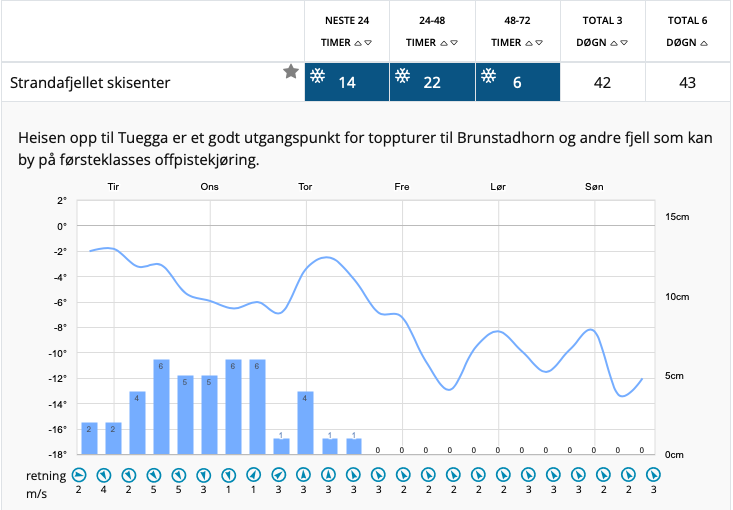The height and width of the screenshot is (510, 733).
Task: Sort descending by Total 3 døgn
Action: [x=626, y=43]
